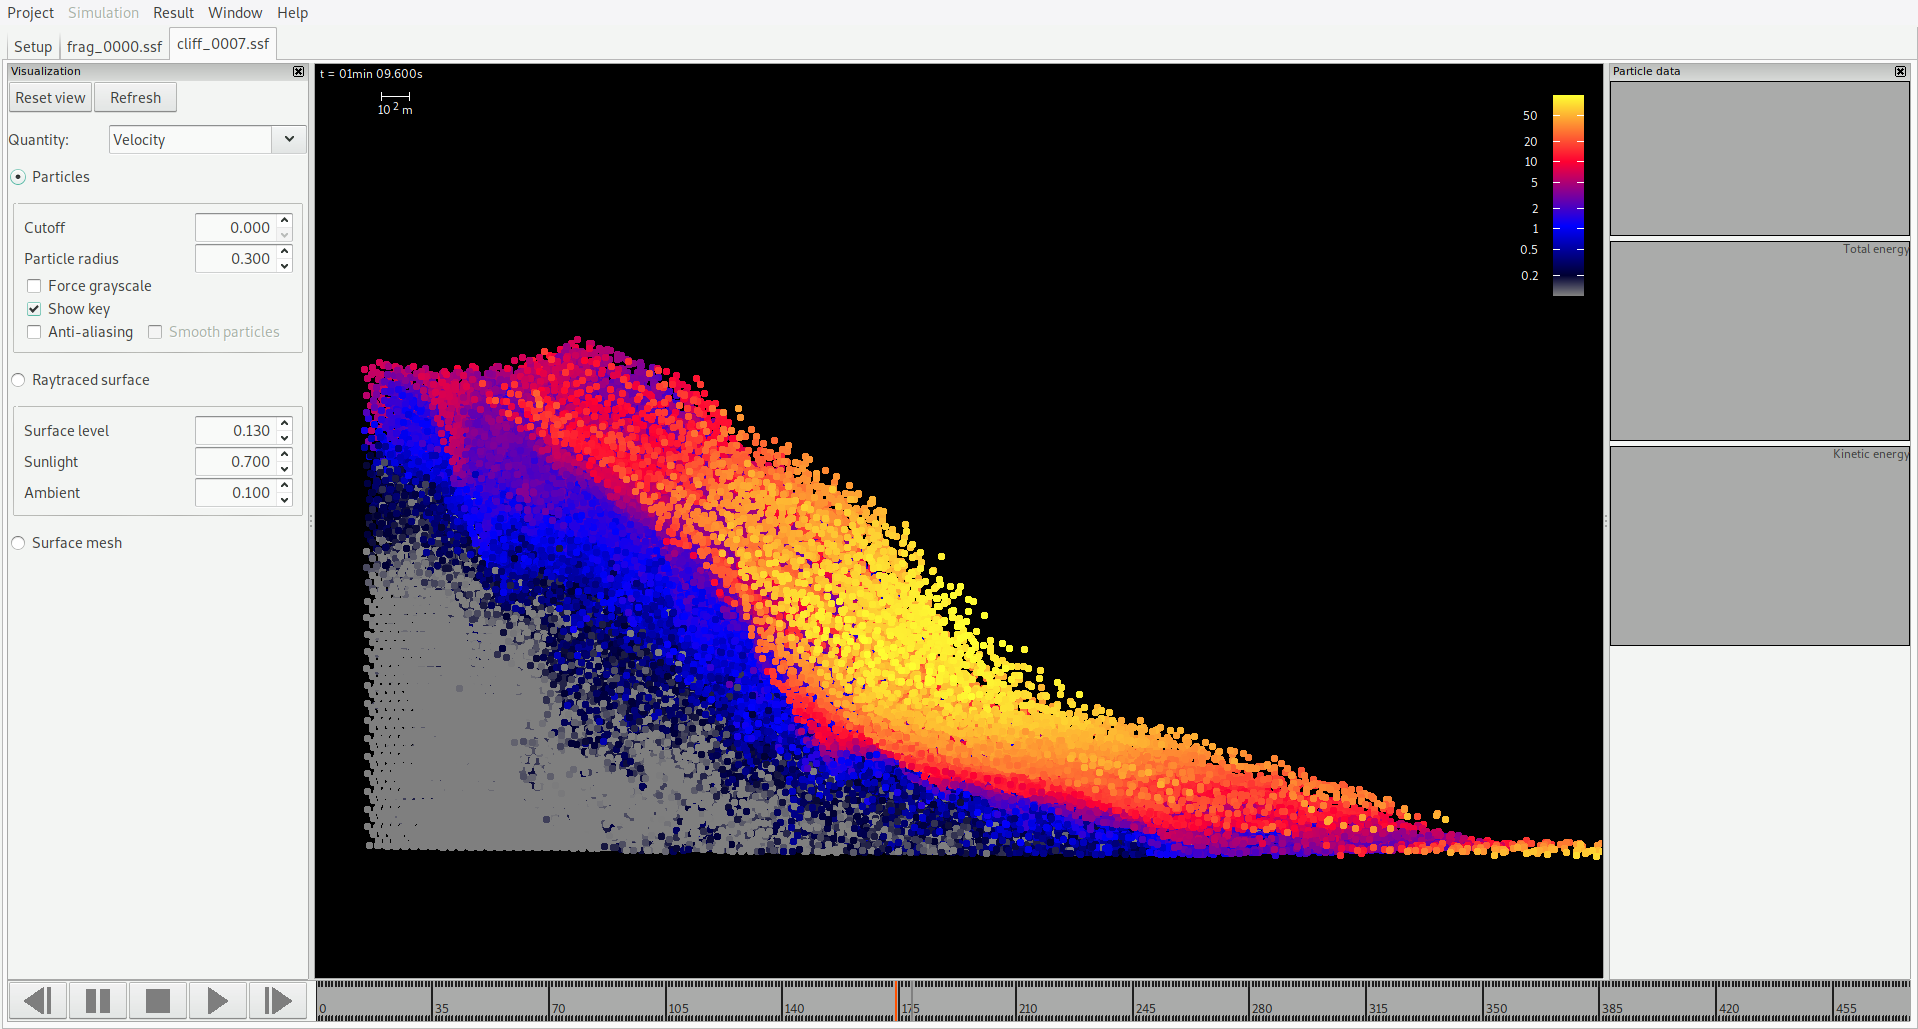The height and width of the screenshot is (1029, 1918).
Task: Click the Particle radius value field
Action: 236,259
